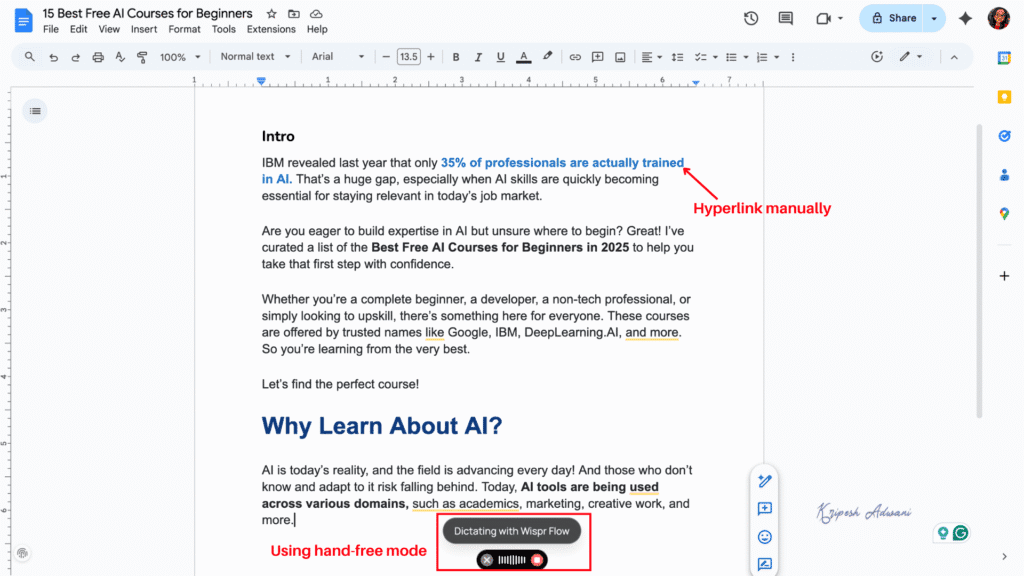Open line and paragraph spacing
This screenshot has width=1024, height=576.
point(677,57)
